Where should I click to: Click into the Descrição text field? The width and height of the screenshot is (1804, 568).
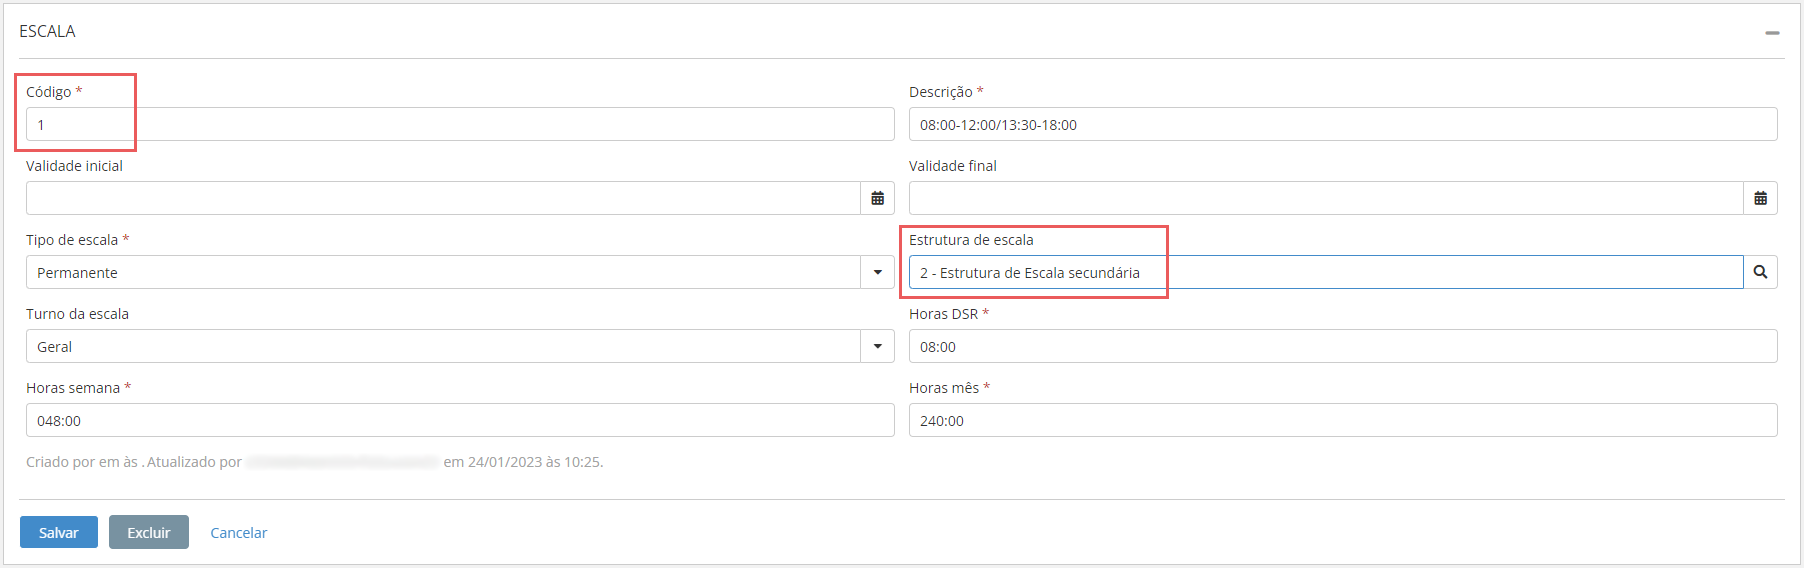[x=1342, y=125]
